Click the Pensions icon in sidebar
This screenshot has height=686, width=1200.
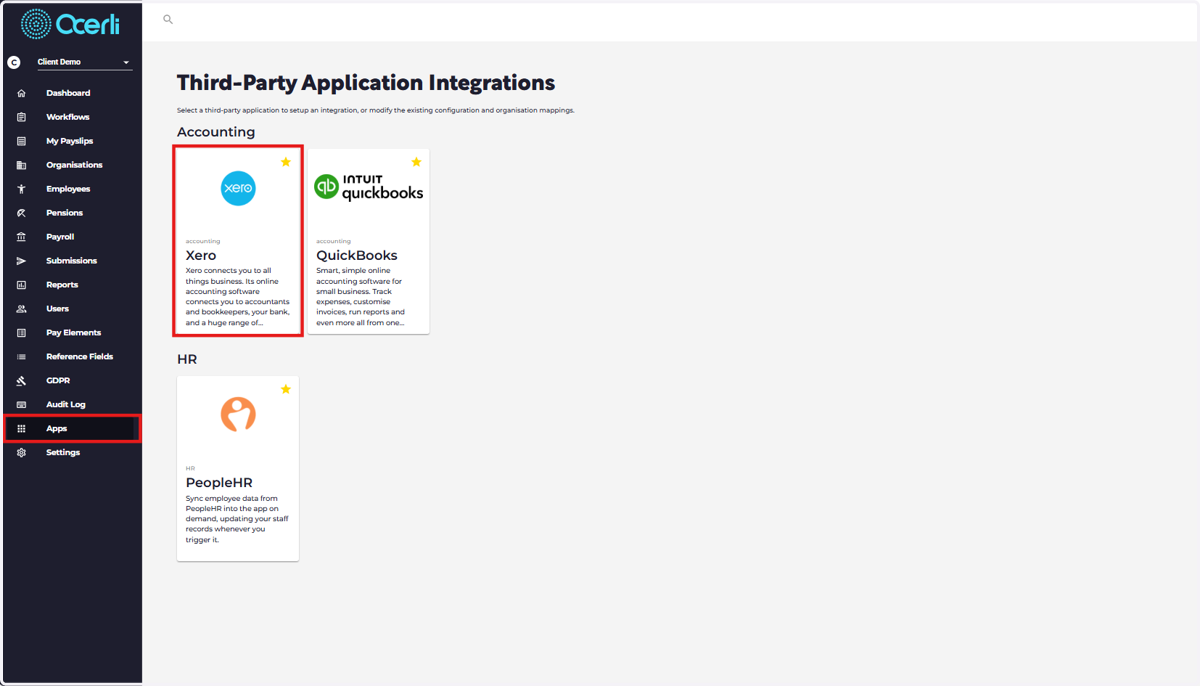pyautogui.click(x=21, y=213)
